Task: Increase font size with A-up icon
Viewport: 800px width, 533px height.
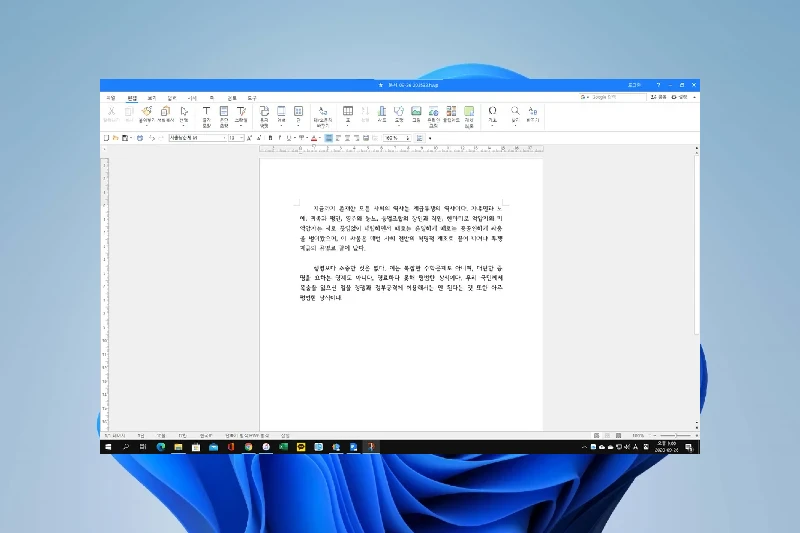Action: (249, 138)
